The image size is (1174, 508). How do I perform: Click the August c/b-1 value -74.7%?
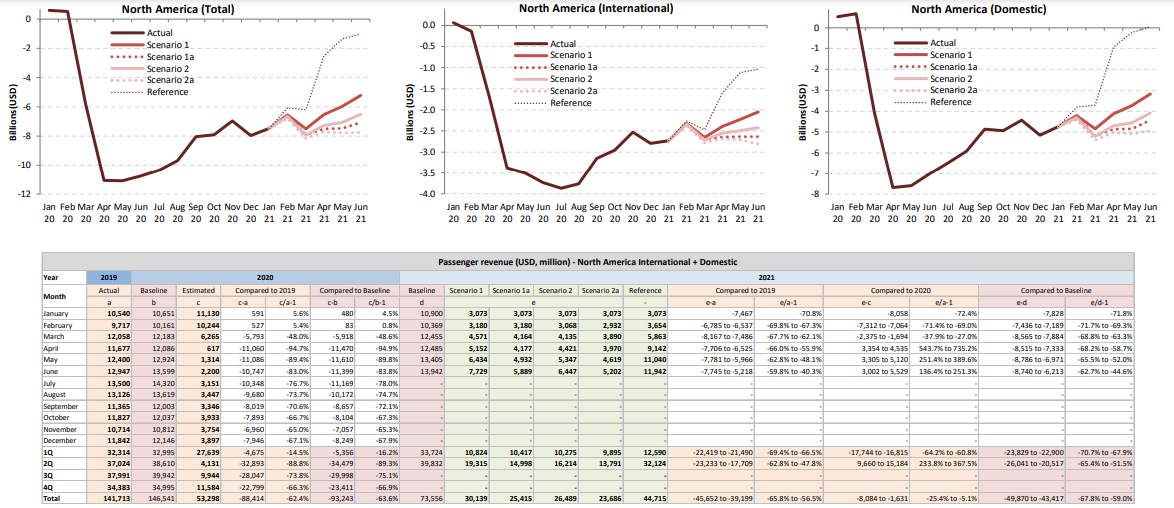tap(386, 395)
